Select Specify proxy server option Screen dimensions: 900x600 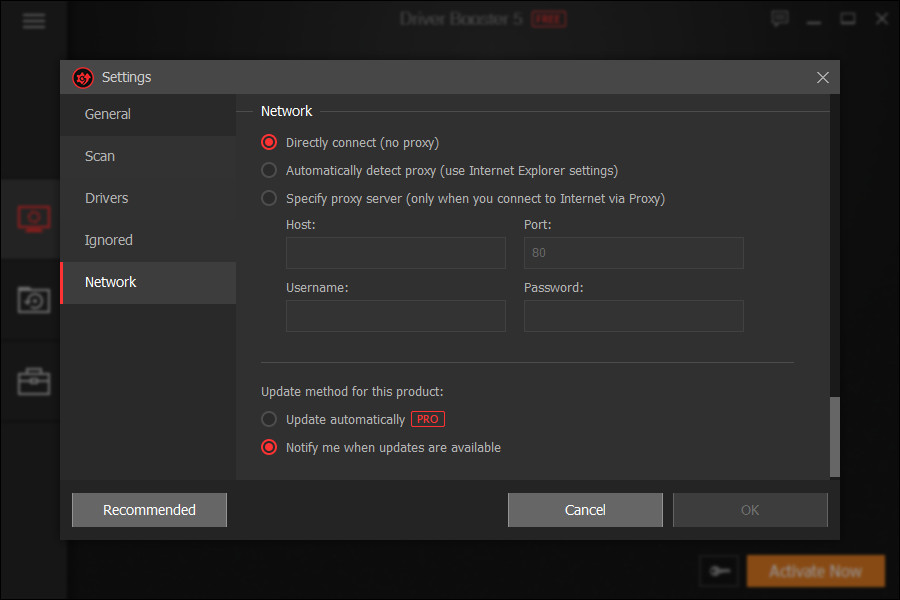pos(268,198)
